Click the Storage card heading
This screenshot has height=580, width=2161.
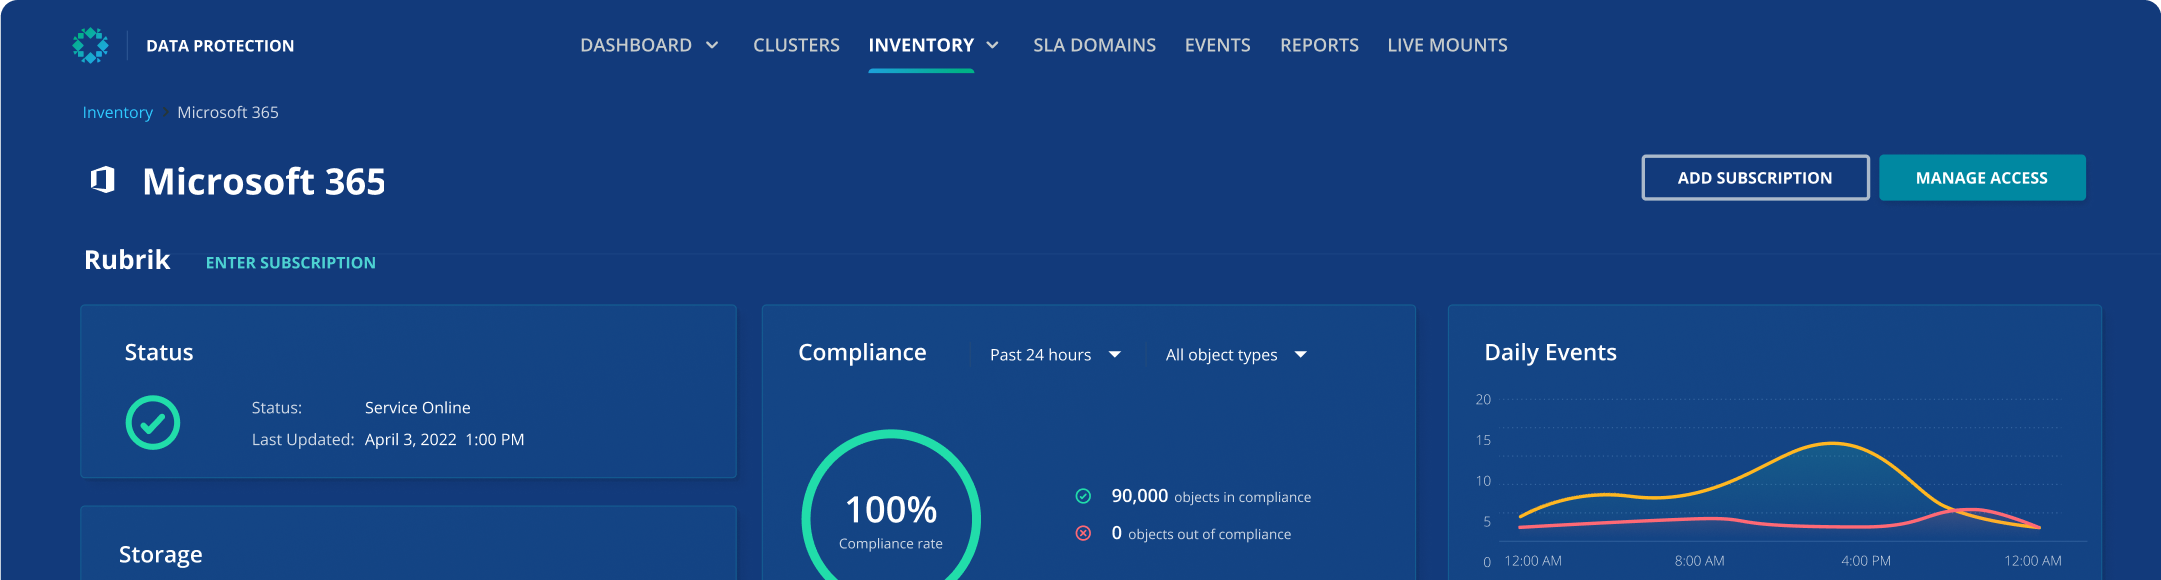click(x=161, y=554)
